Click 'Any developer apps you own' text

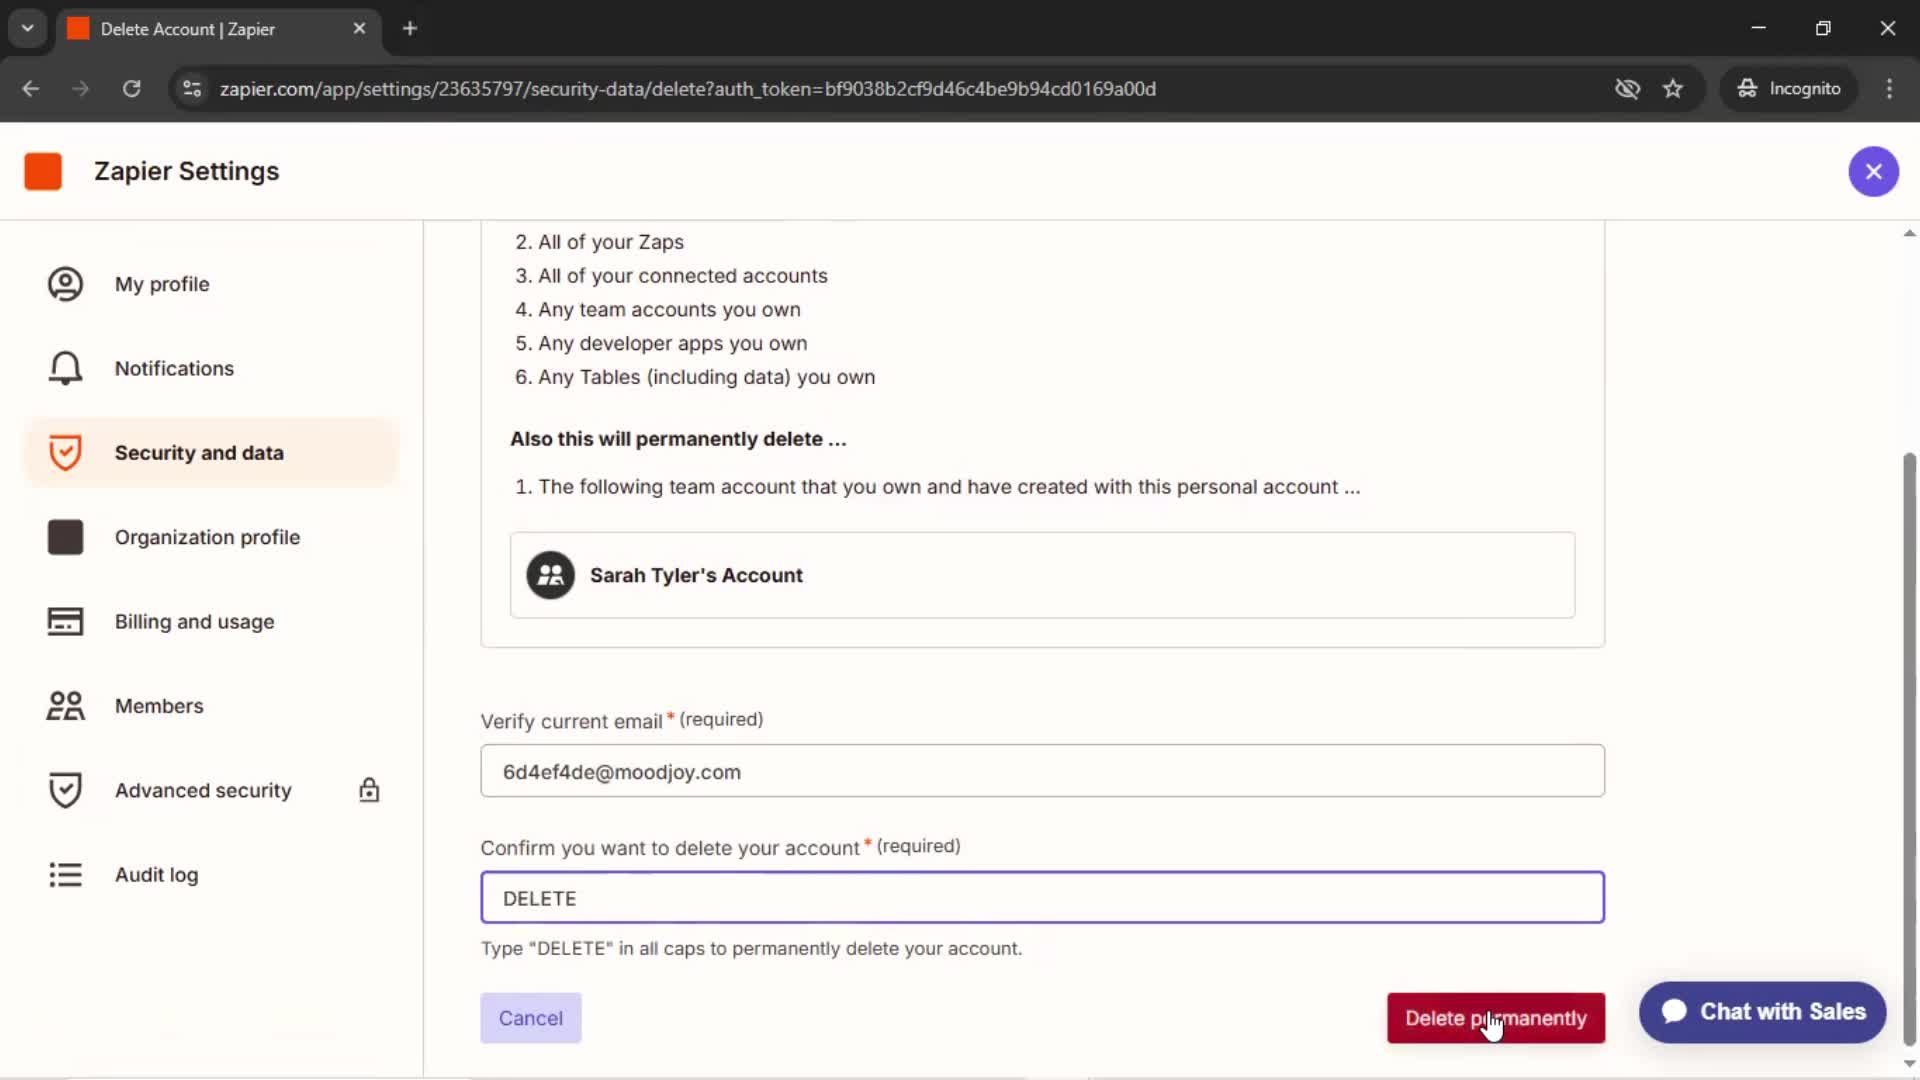coord(672,343)
